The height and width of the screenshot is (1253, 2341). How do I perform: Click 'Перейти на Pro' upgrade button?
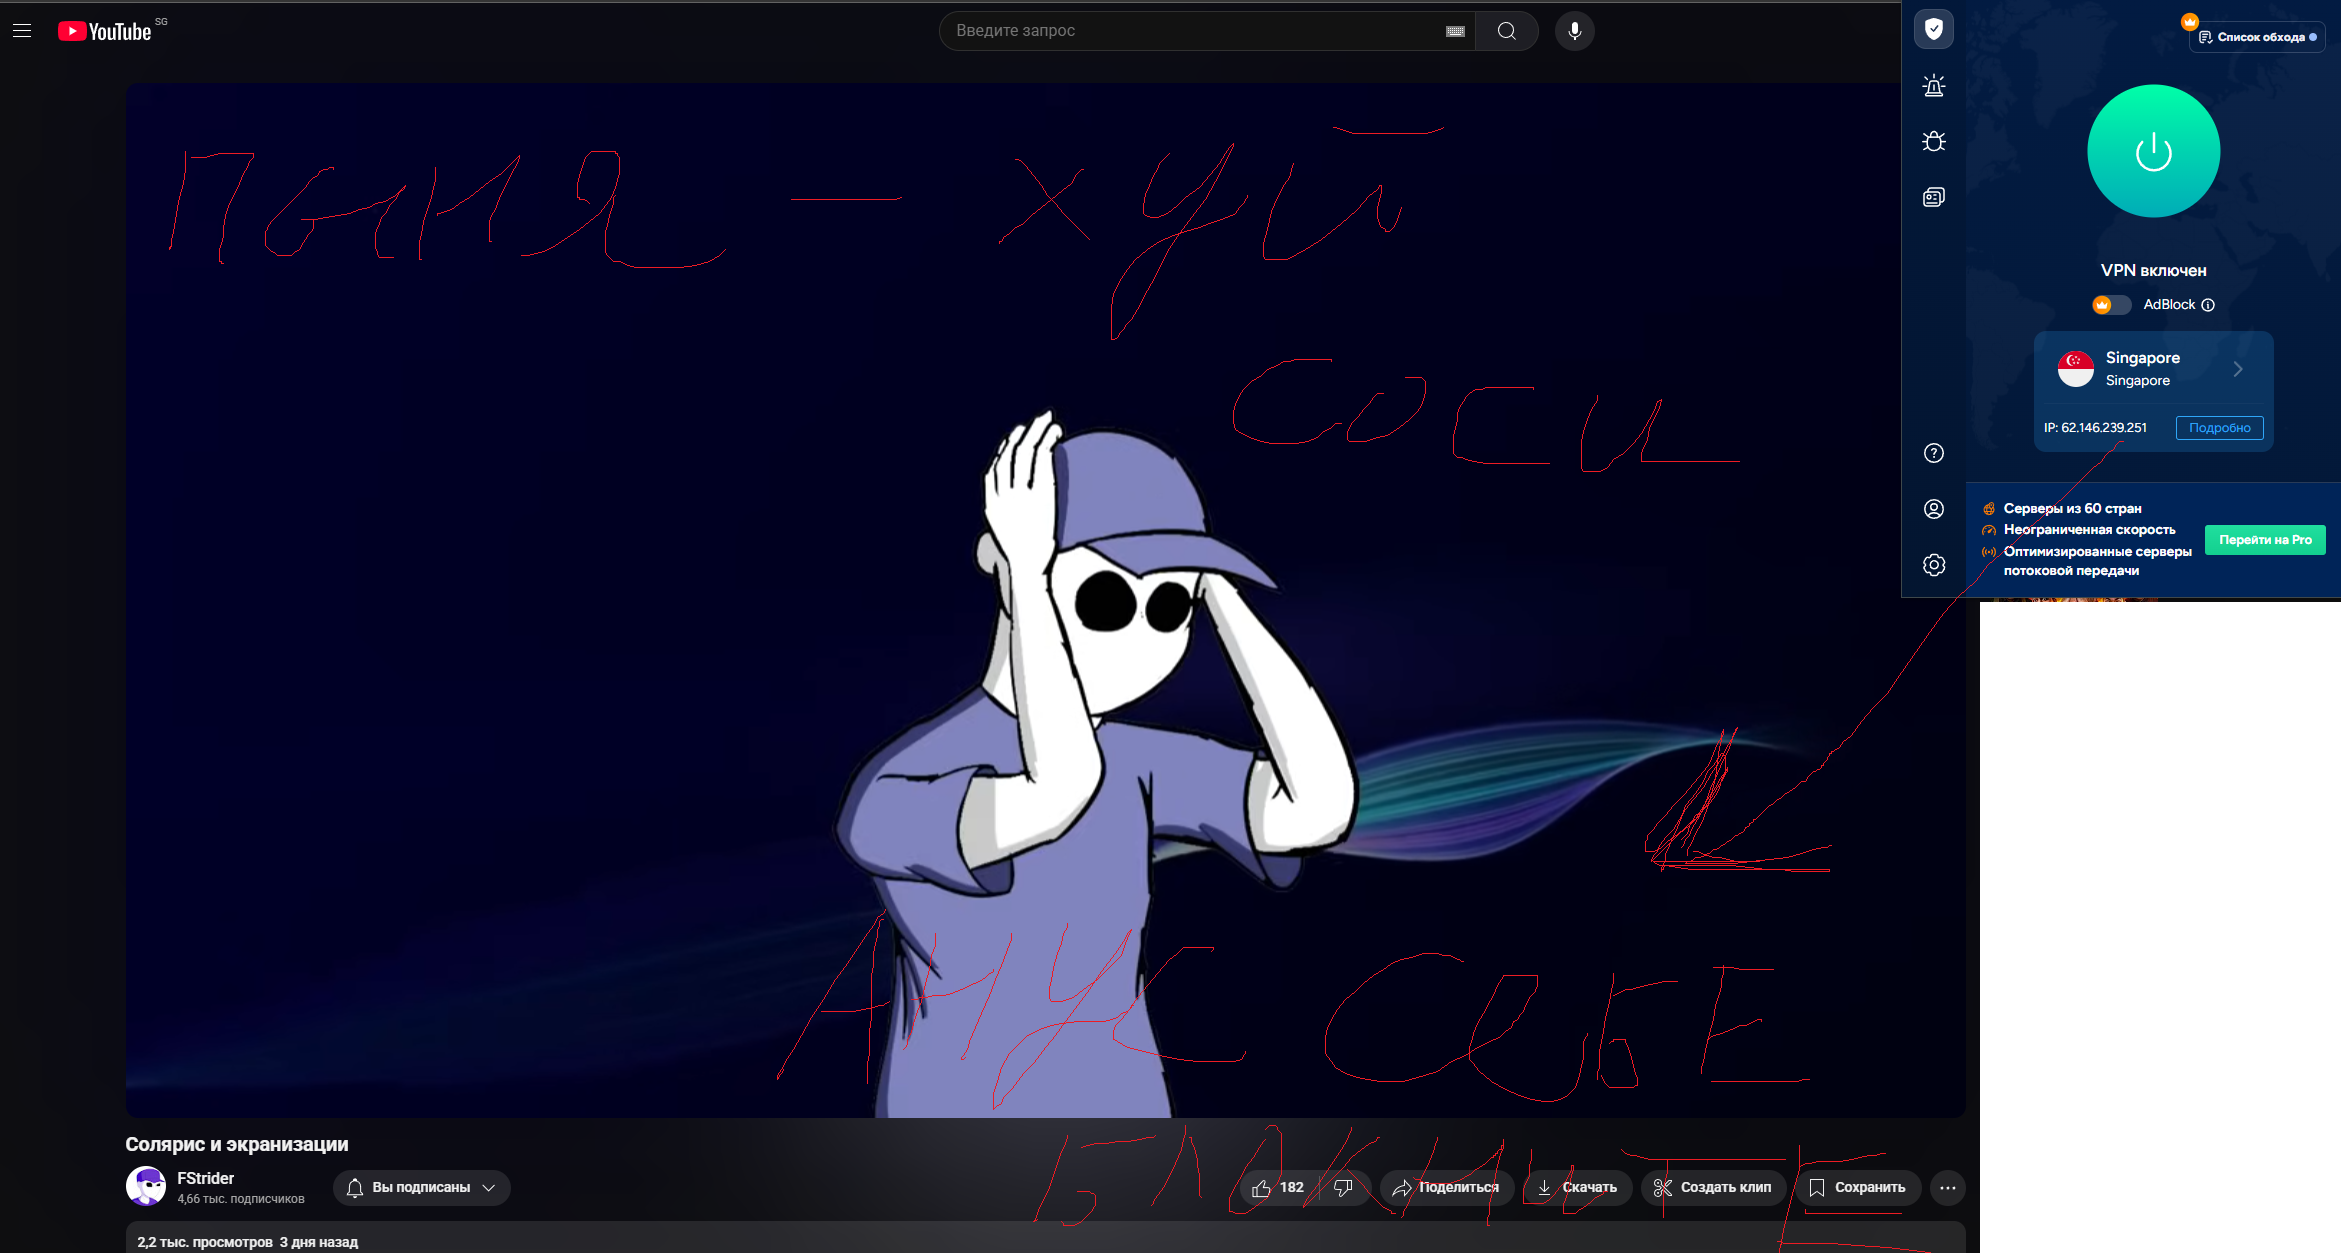(x=2265, y=540)
